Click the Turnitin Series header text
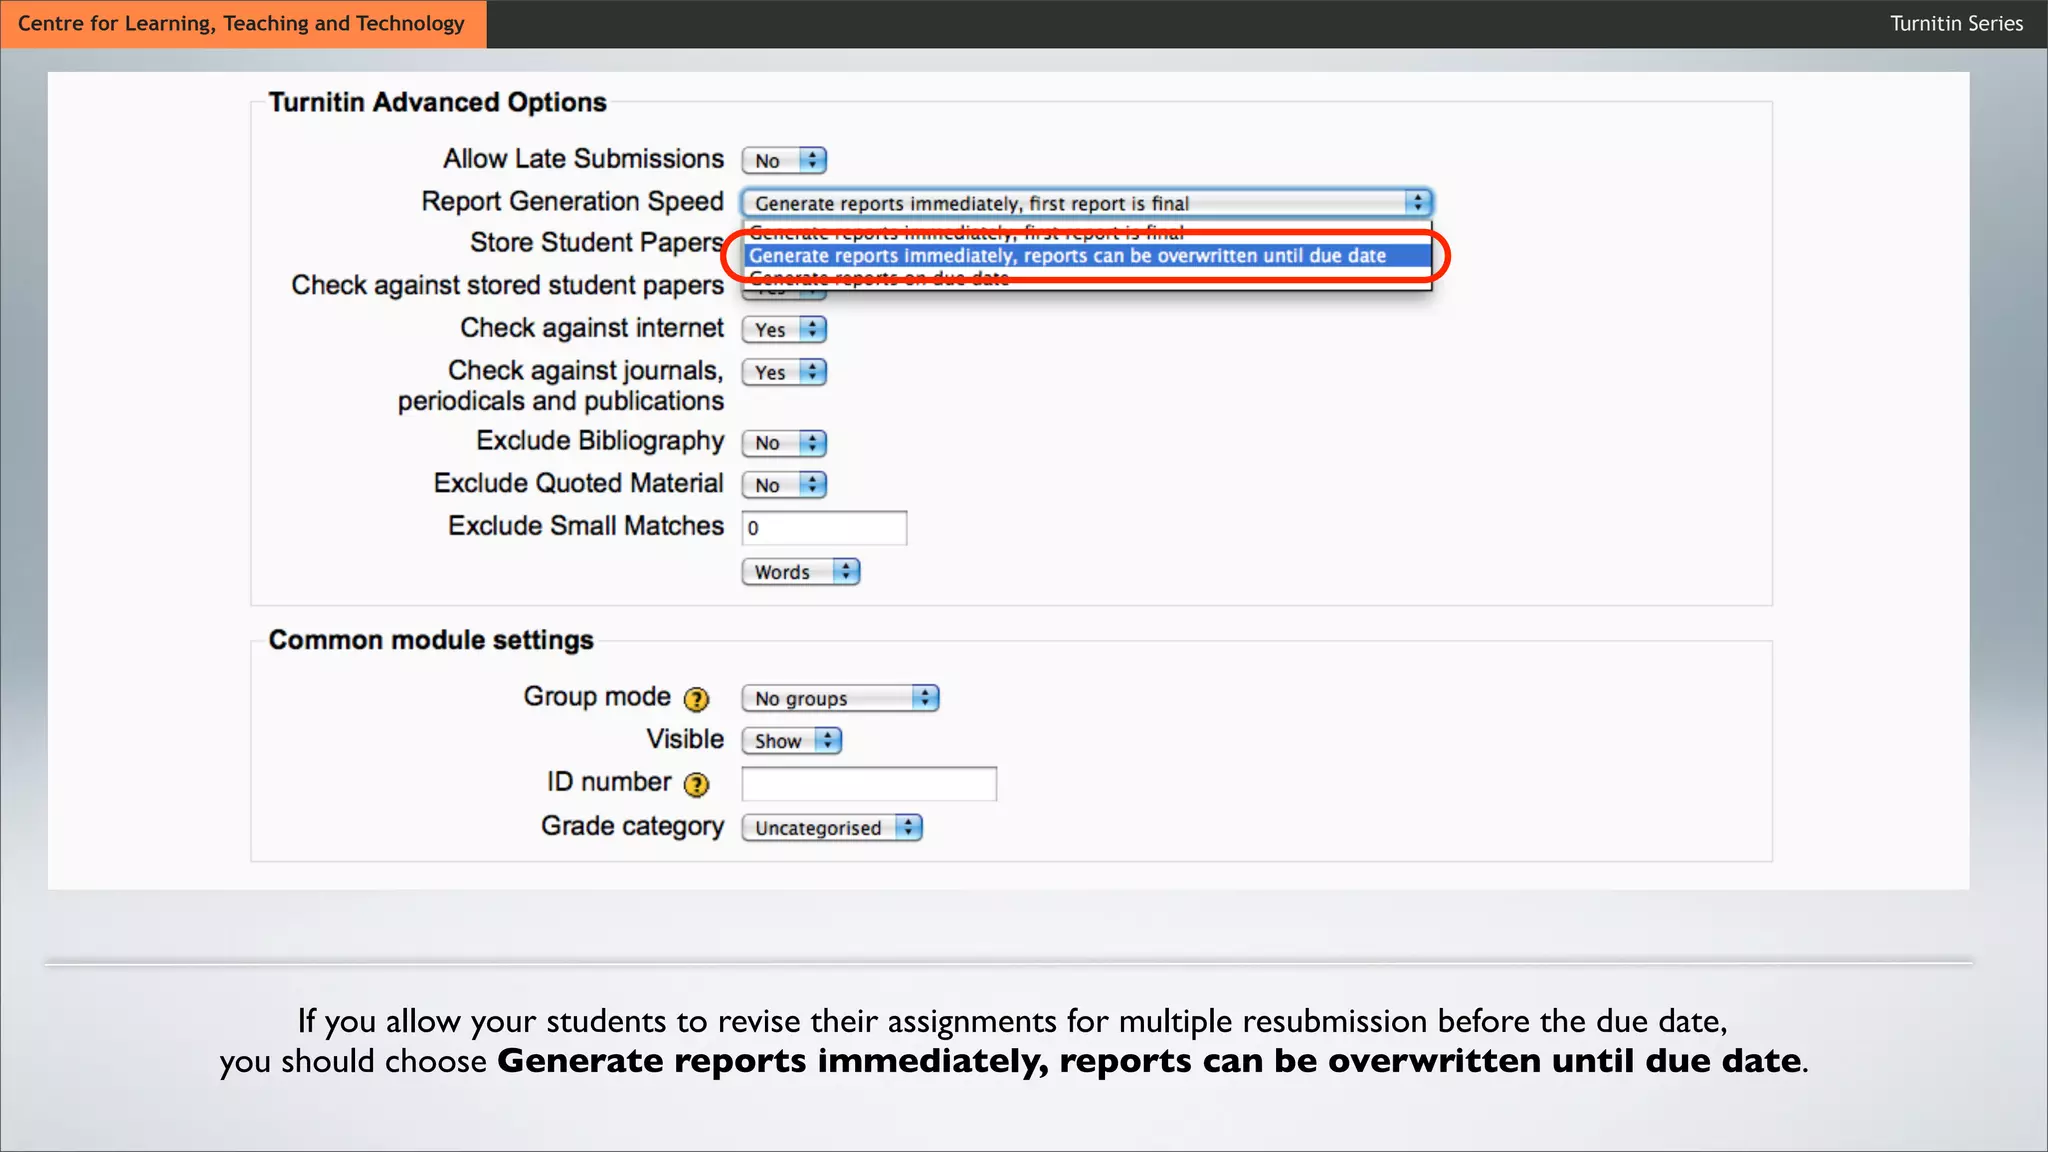Screen dimensions: 2048x1152 (1956, 23)
